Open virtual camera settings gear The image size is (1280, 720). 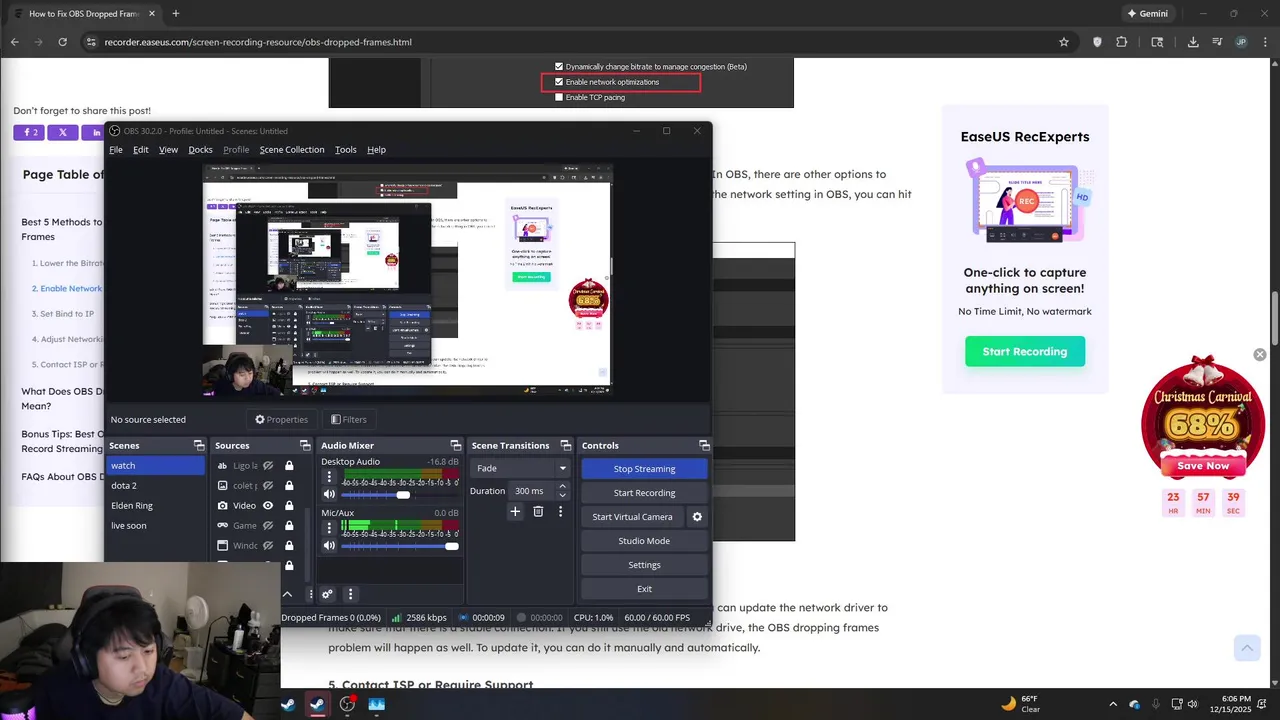tap(697, 517)
